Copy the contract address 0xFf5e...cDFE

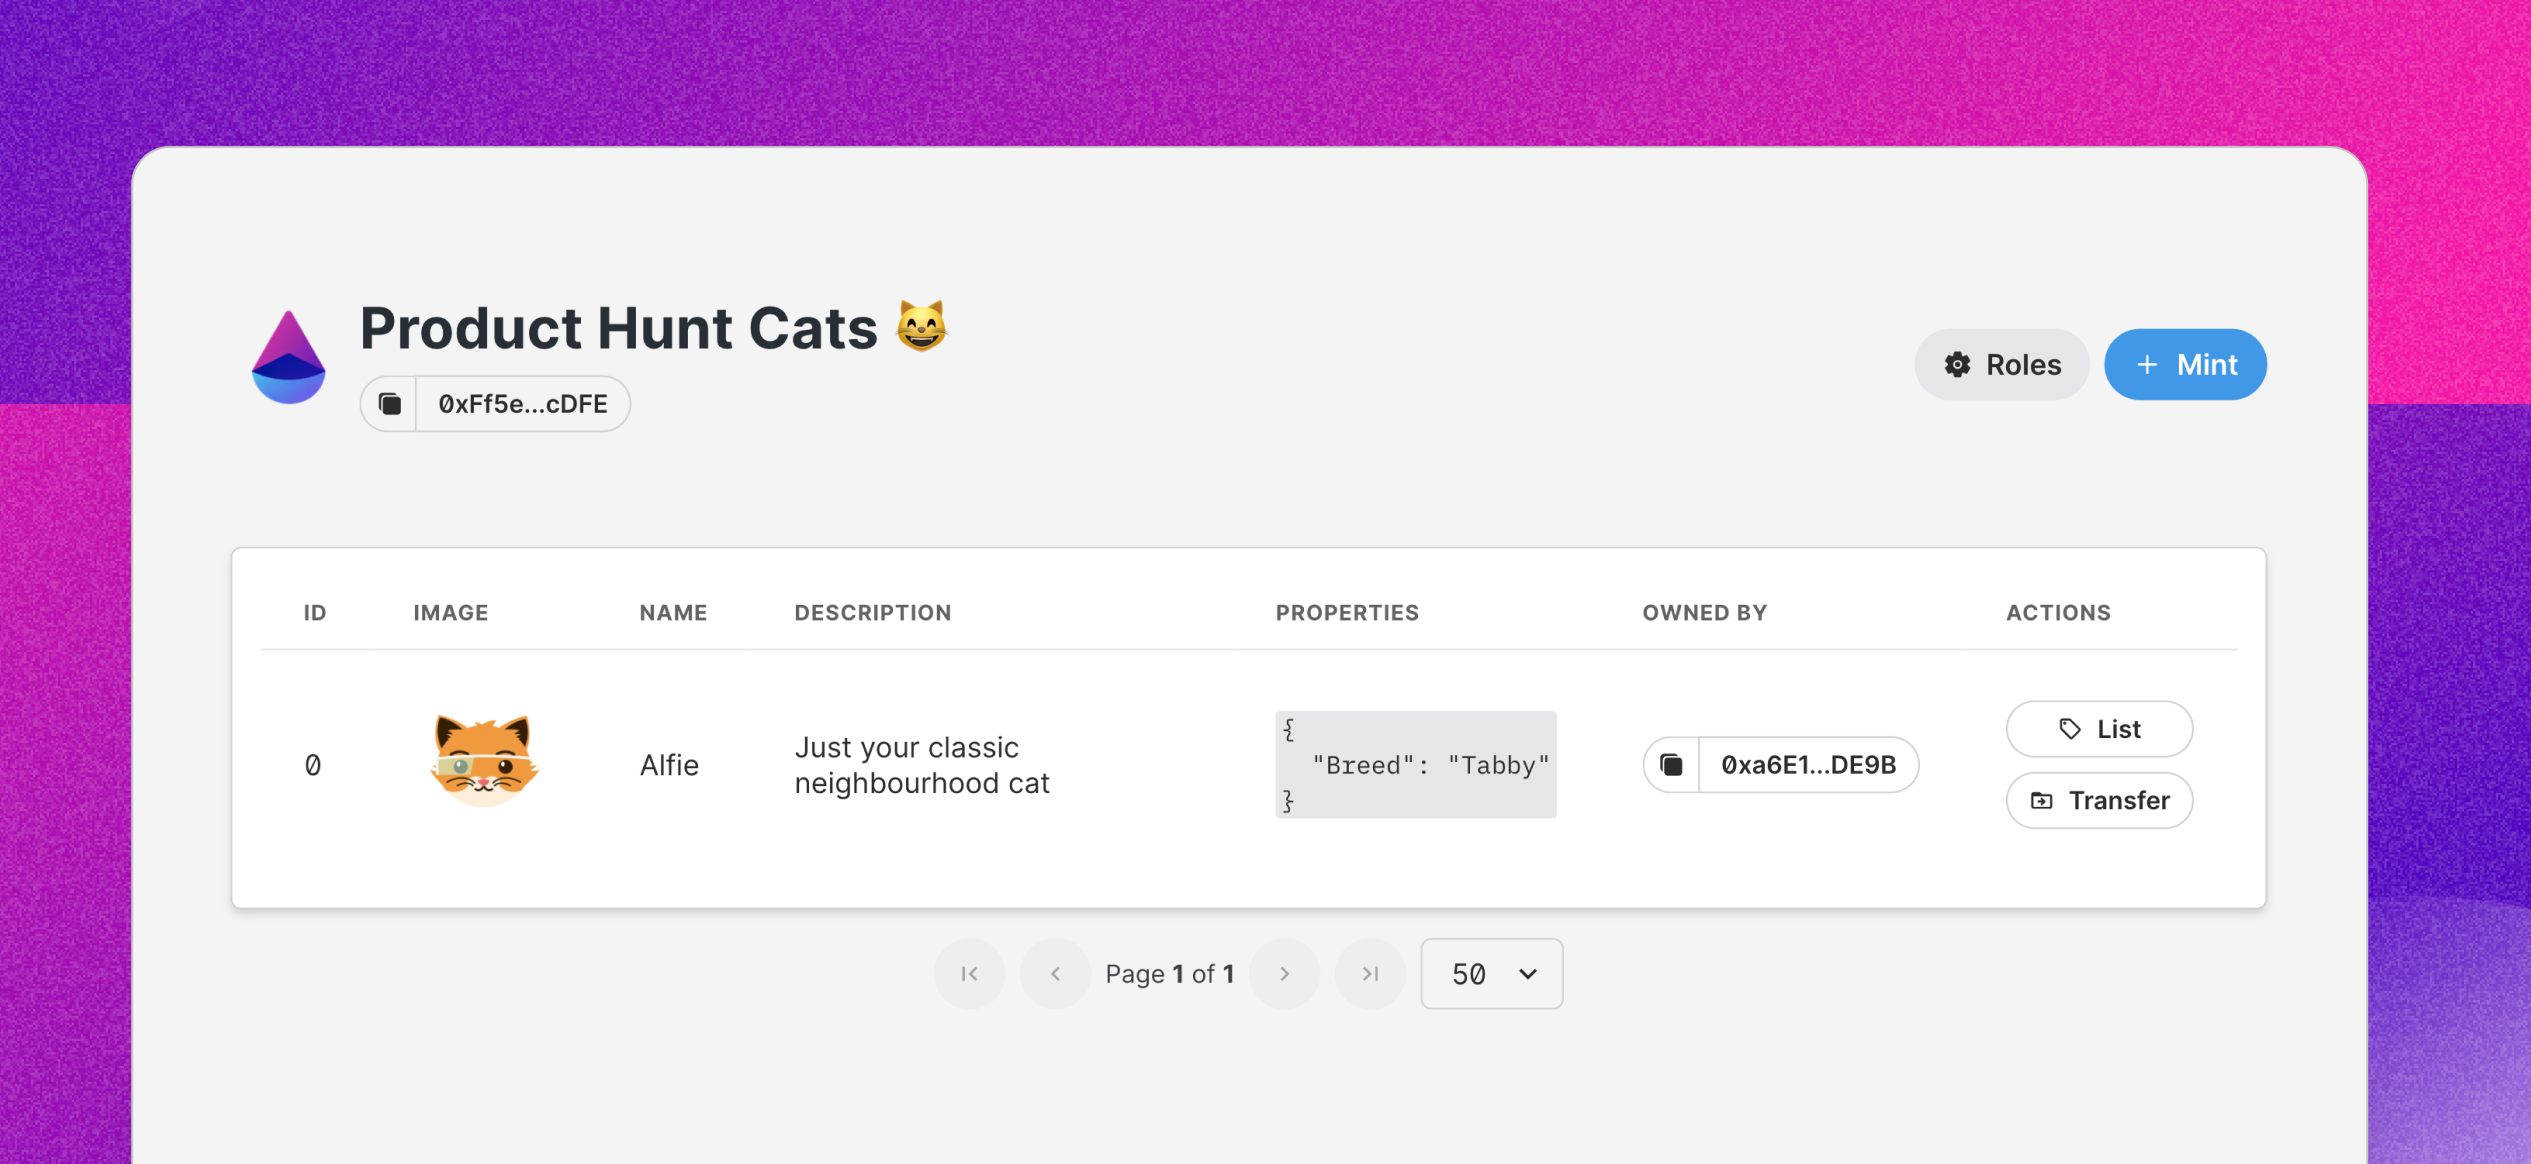[x=390, y=404]
